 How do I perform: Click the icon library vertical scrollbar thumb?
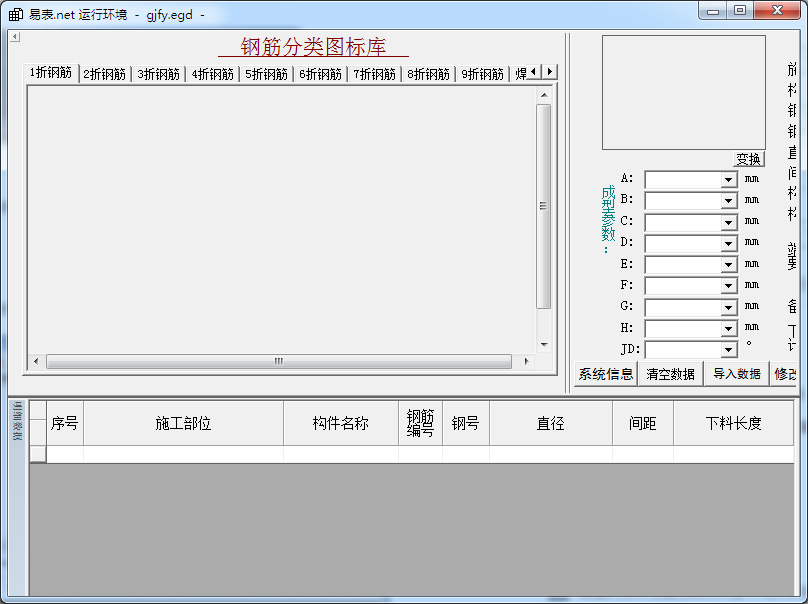point(544,206)
